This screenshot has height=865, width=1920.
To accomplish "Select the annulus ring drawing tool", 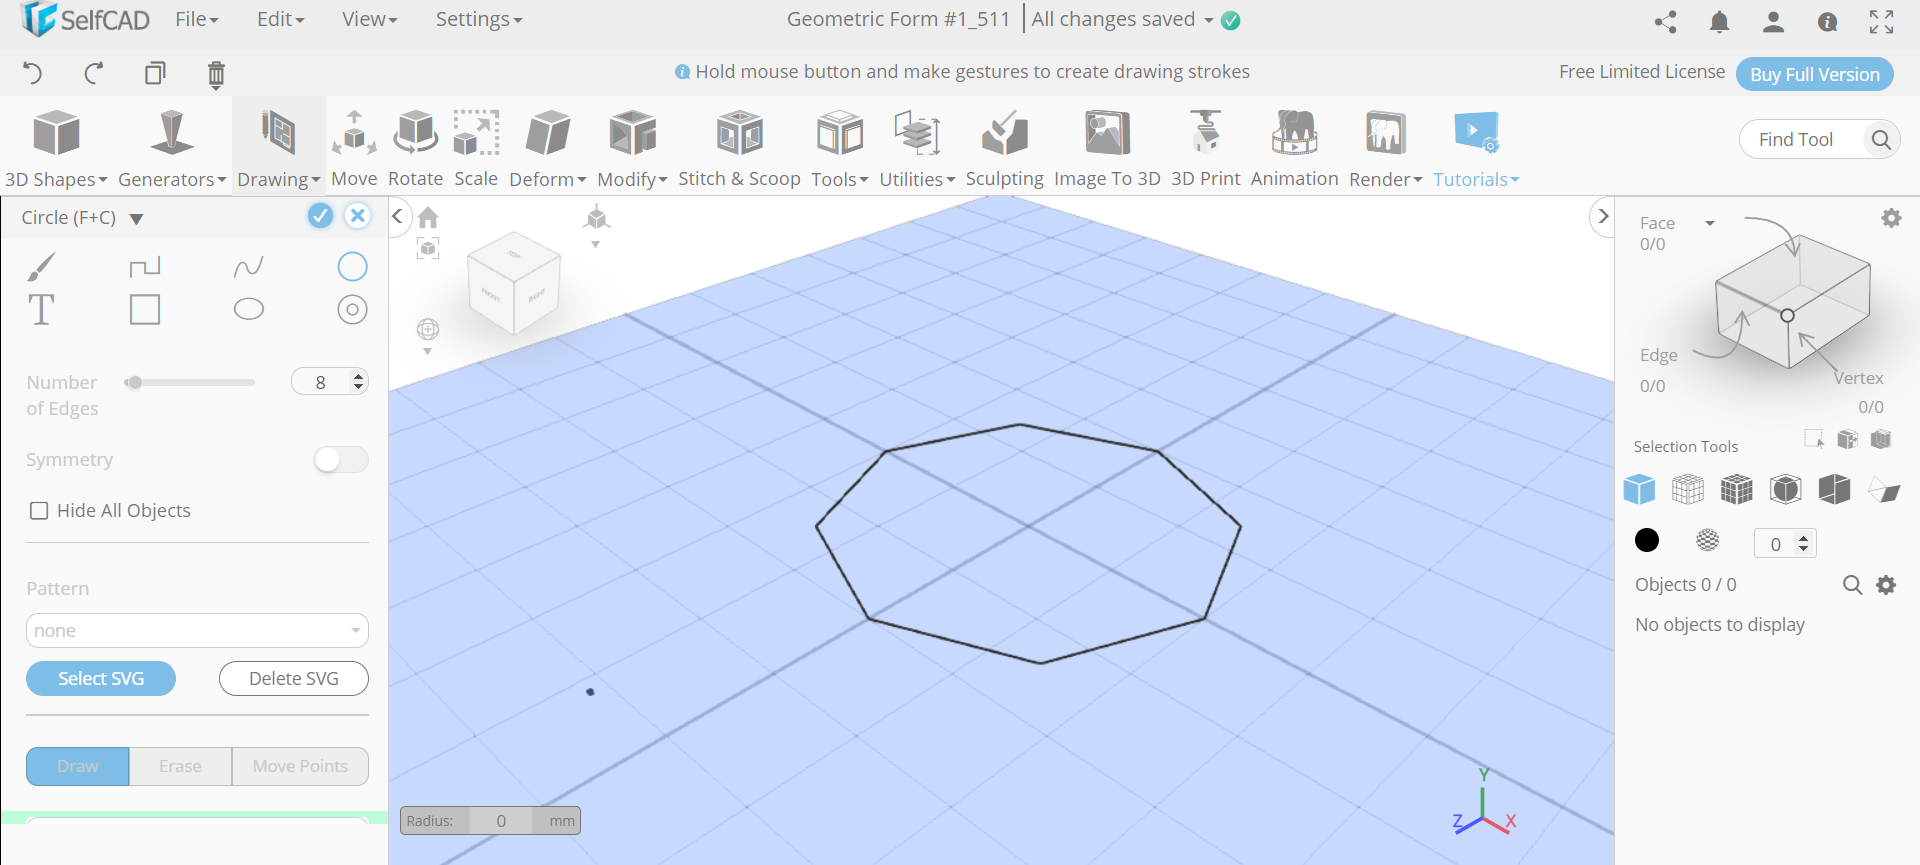I will (352, 310).
